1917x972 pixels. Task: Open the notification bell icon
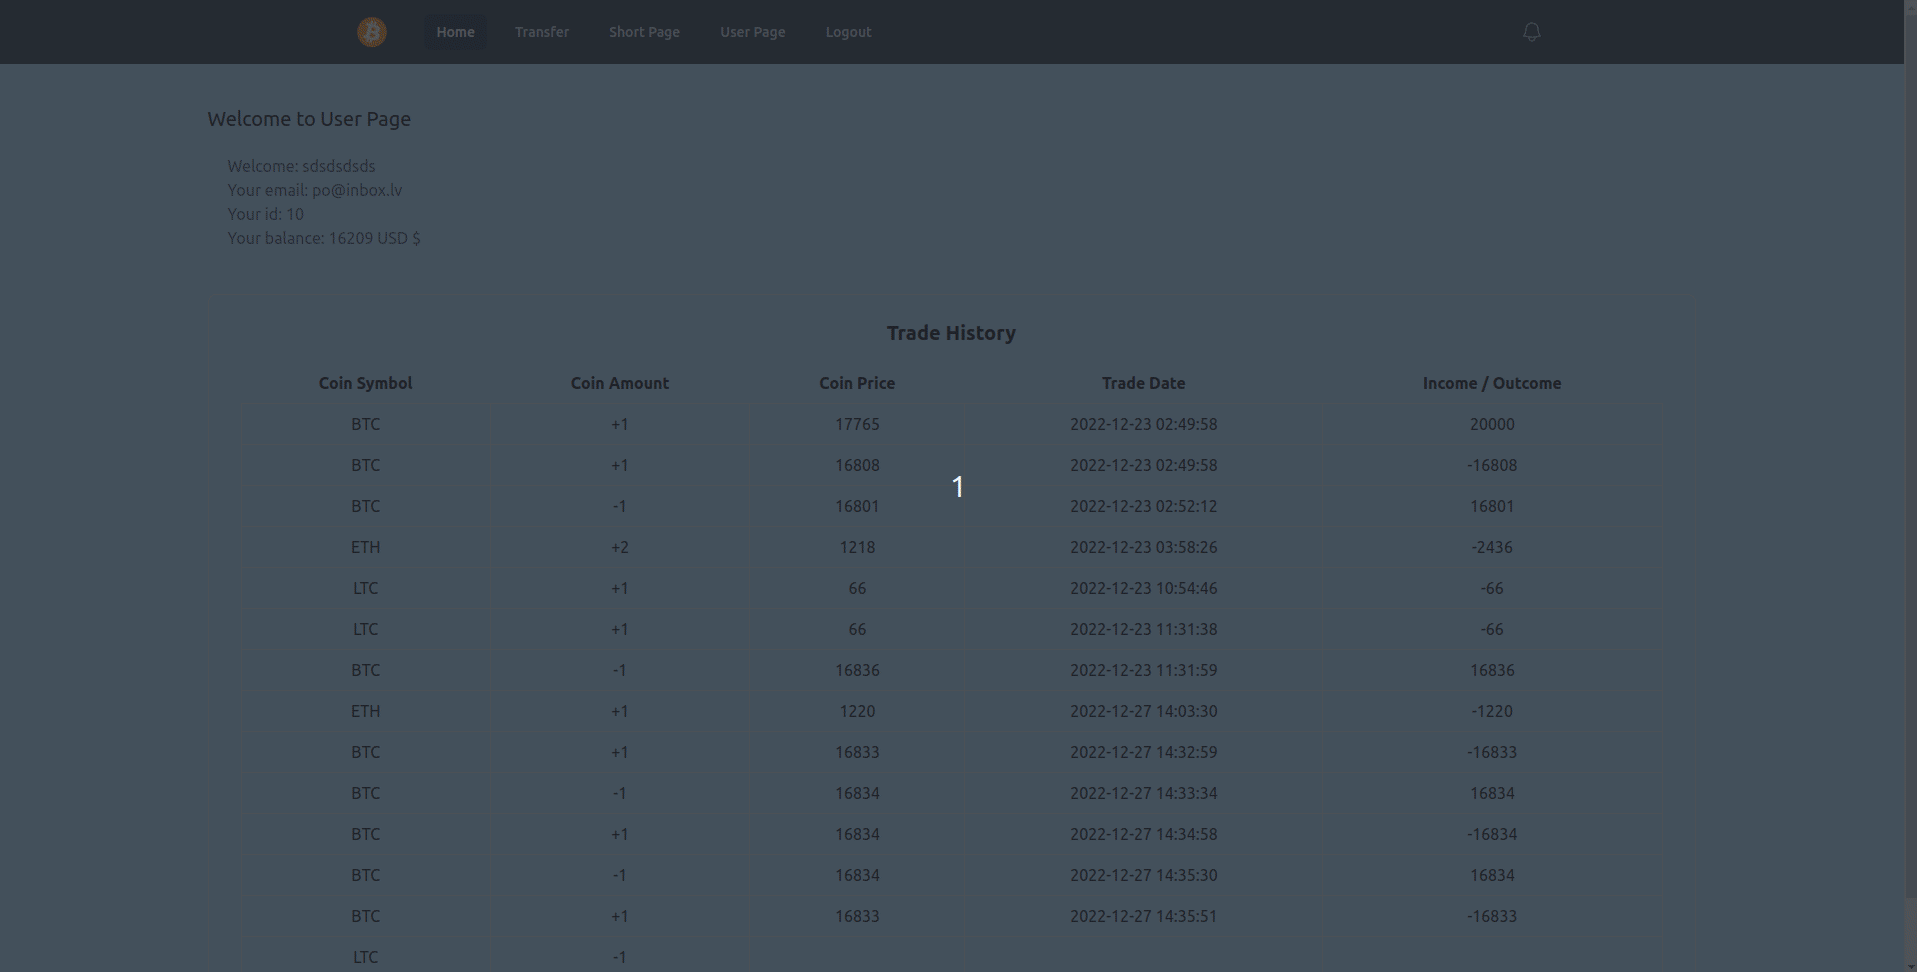(1530, 31)
